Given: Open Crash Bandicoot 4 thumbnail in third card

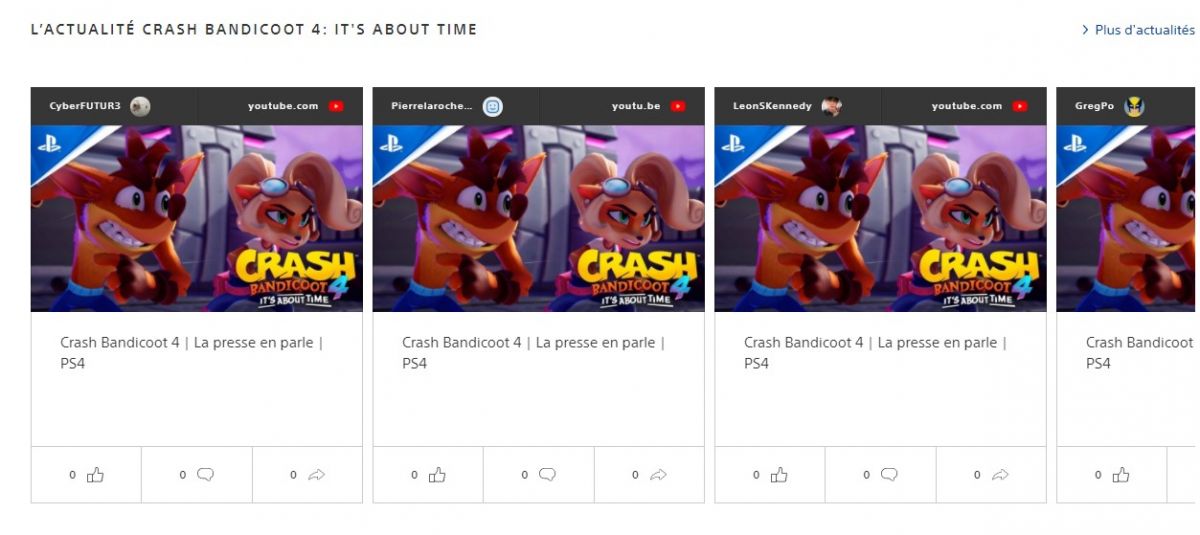Looking at the screenshot, I should pos(880,218).
